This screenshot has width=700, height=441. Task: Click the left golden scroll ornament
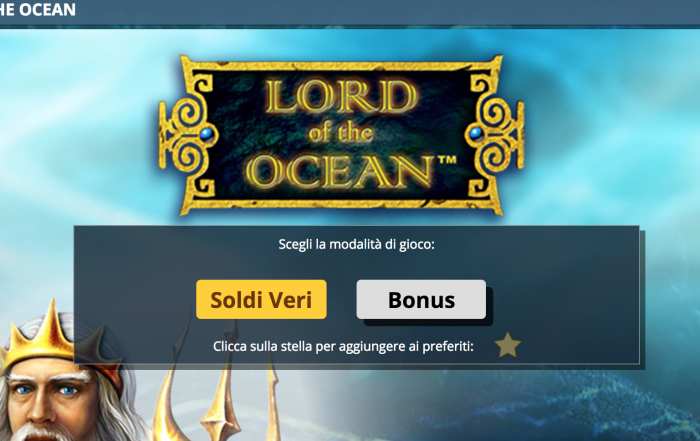click(x=186, y=134)
